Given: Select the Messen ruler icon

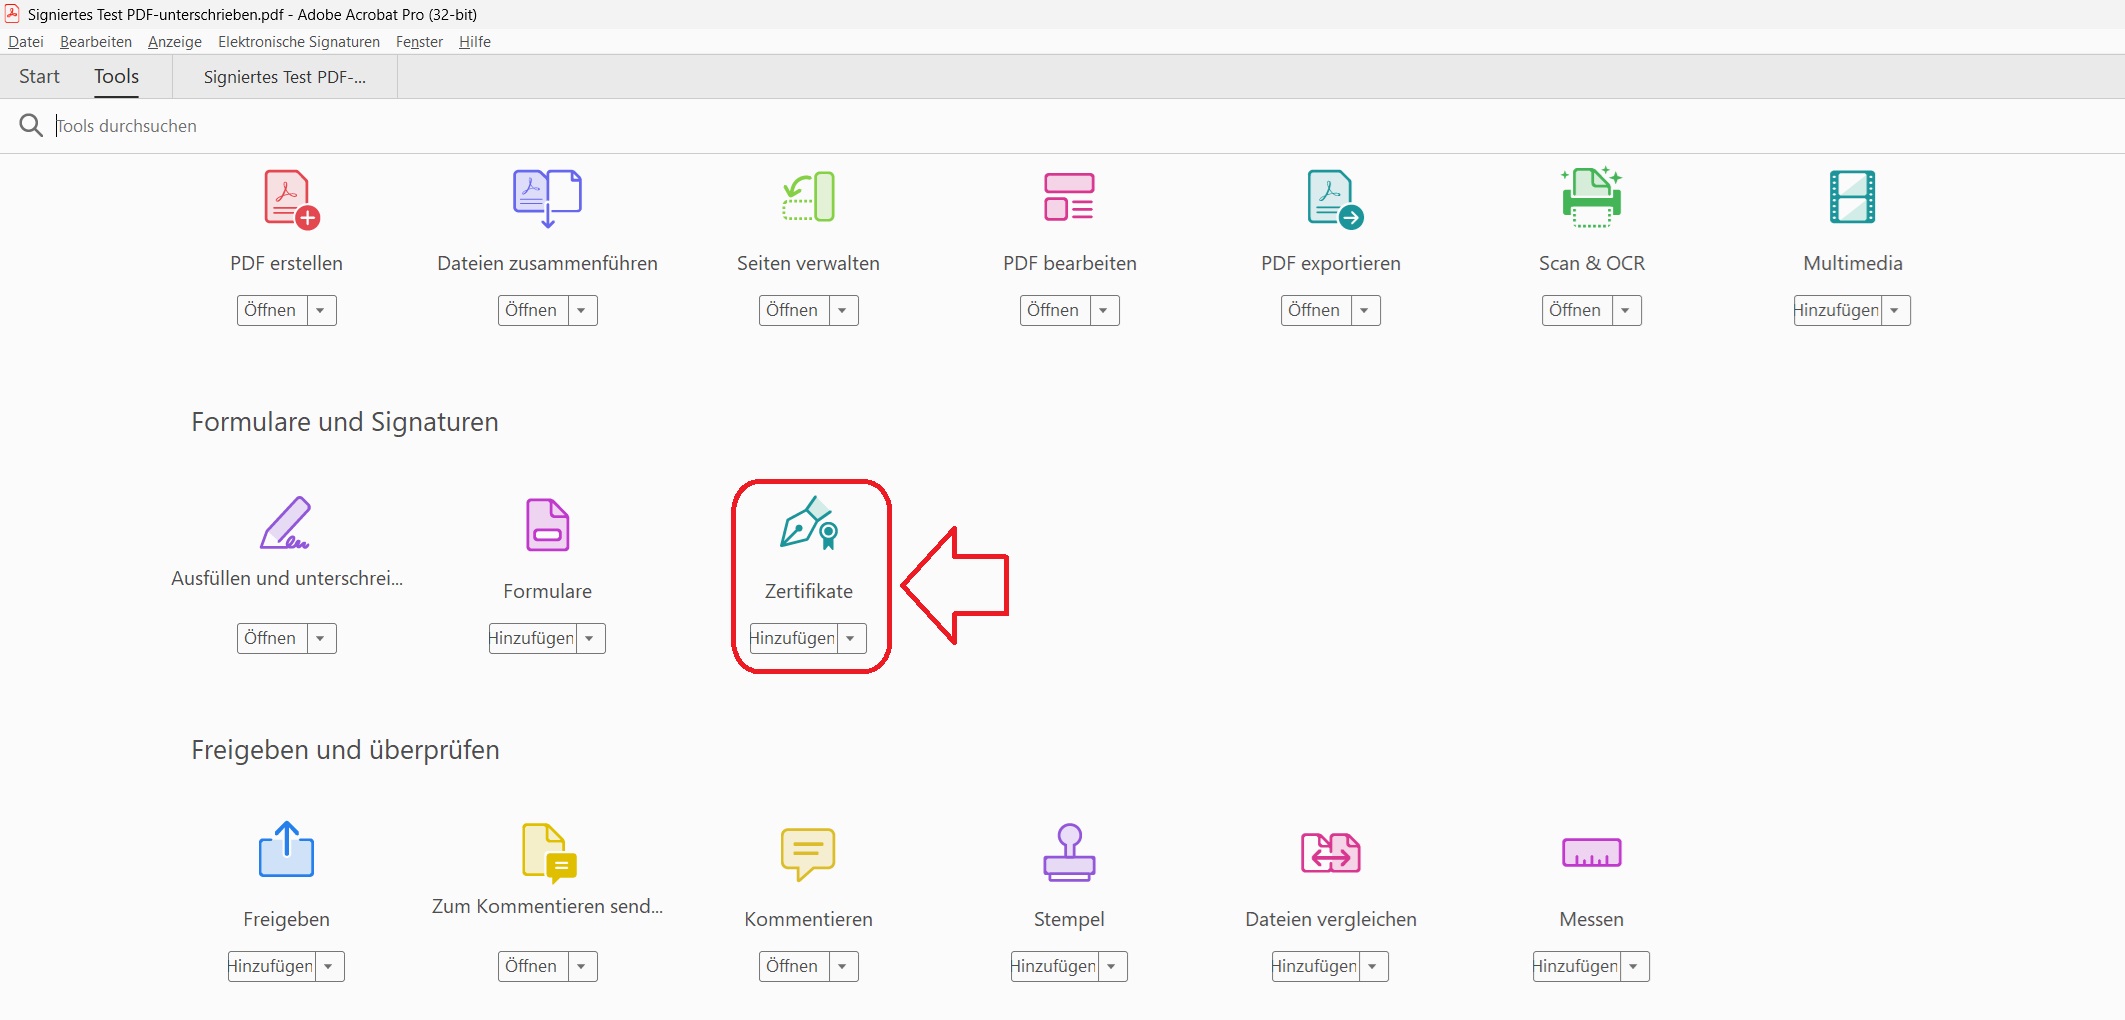Looking at the screenshot, I should point(1591,853).
